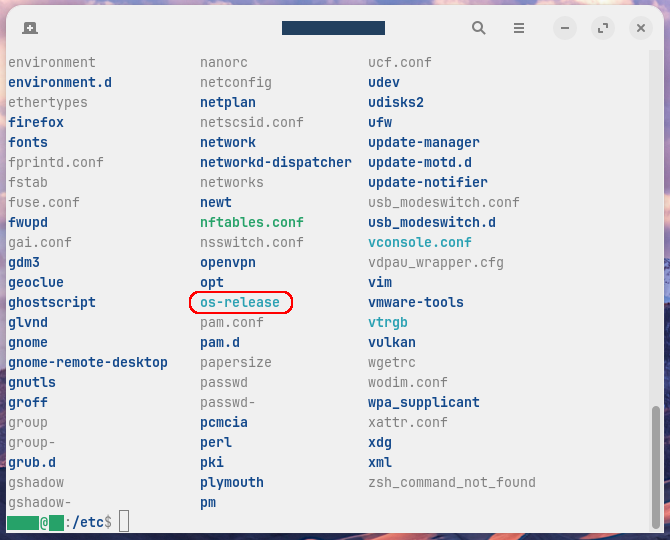Click the zsh_command_not_found entry
Screen dimensions: 670x540
pyautogui.click(x=451, y=482)
